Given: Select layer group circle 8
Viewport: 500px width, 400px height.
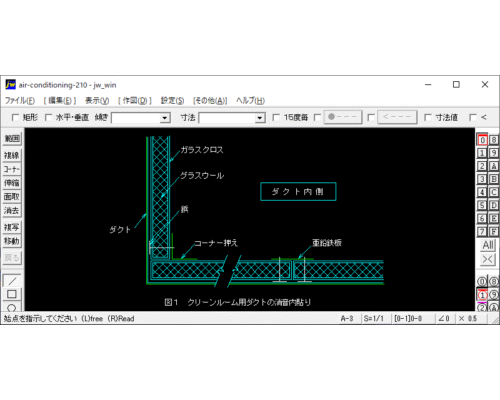Looking at the screenshot, I should click(494, 282).
